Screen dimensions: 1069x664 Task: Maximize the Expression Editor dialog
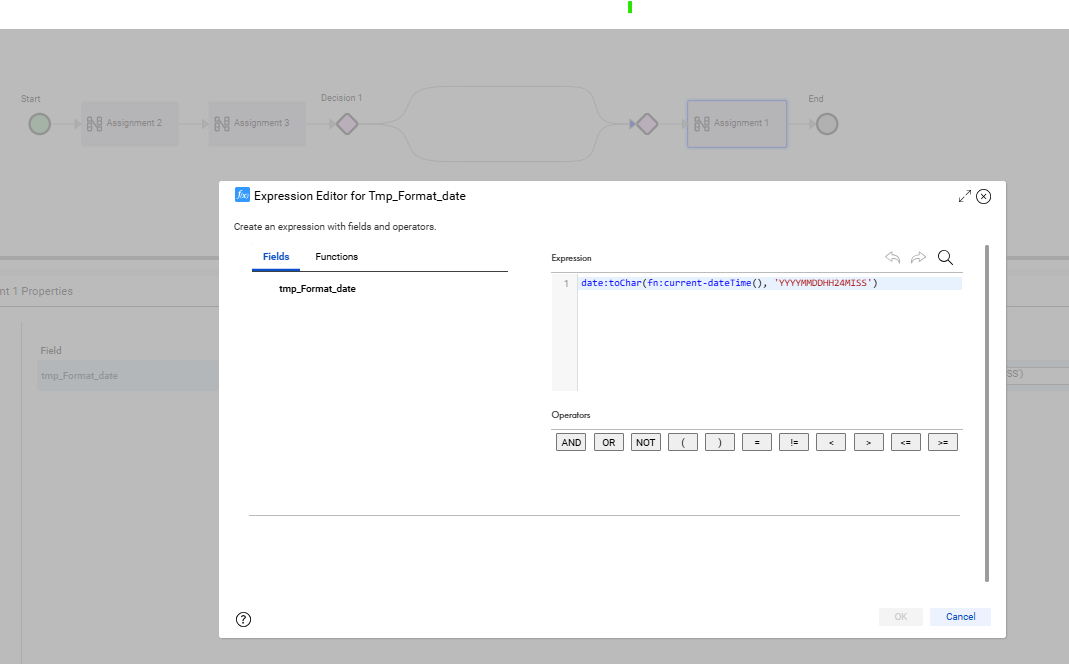coord(964,196)
